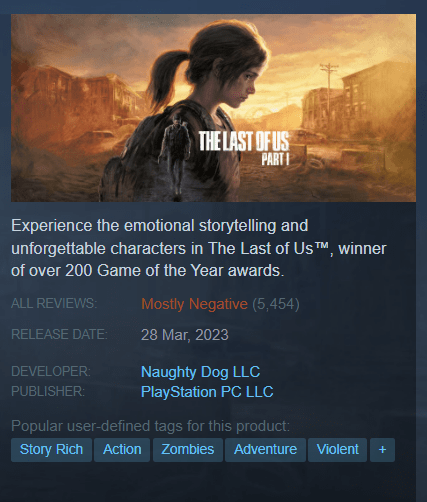Click the popular user-defined tags heading
Viewport: 427px width, 502px height.
tap(150, 426)
